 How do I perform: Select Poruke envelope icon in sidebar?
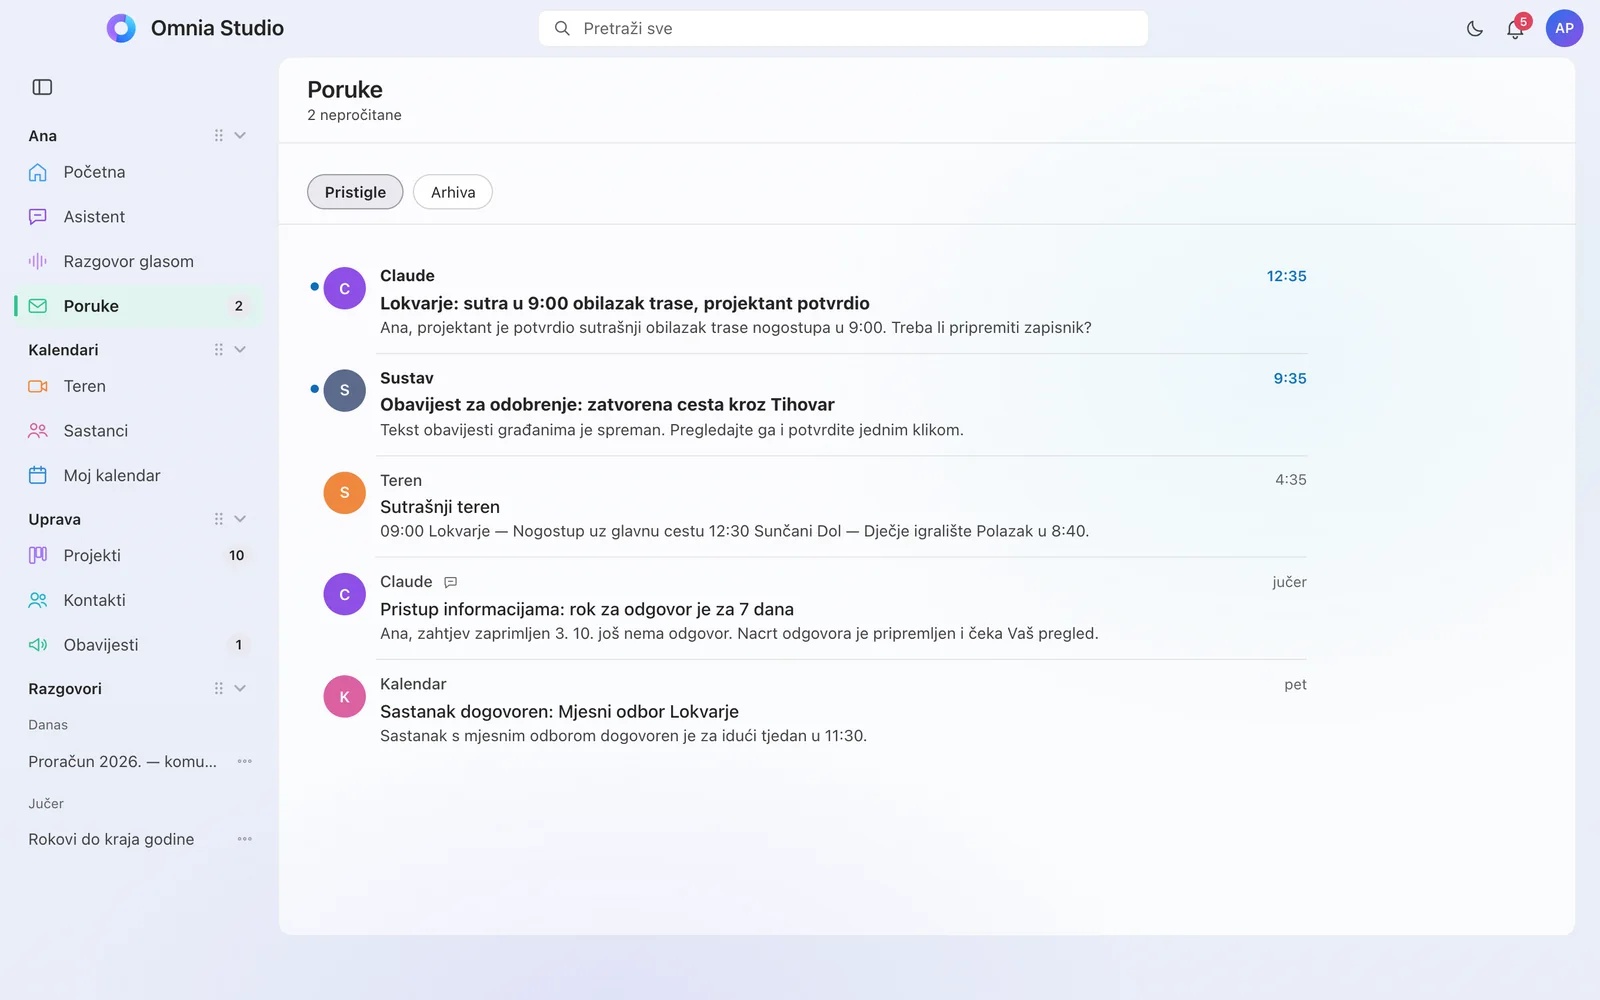[x=38, y=306]
